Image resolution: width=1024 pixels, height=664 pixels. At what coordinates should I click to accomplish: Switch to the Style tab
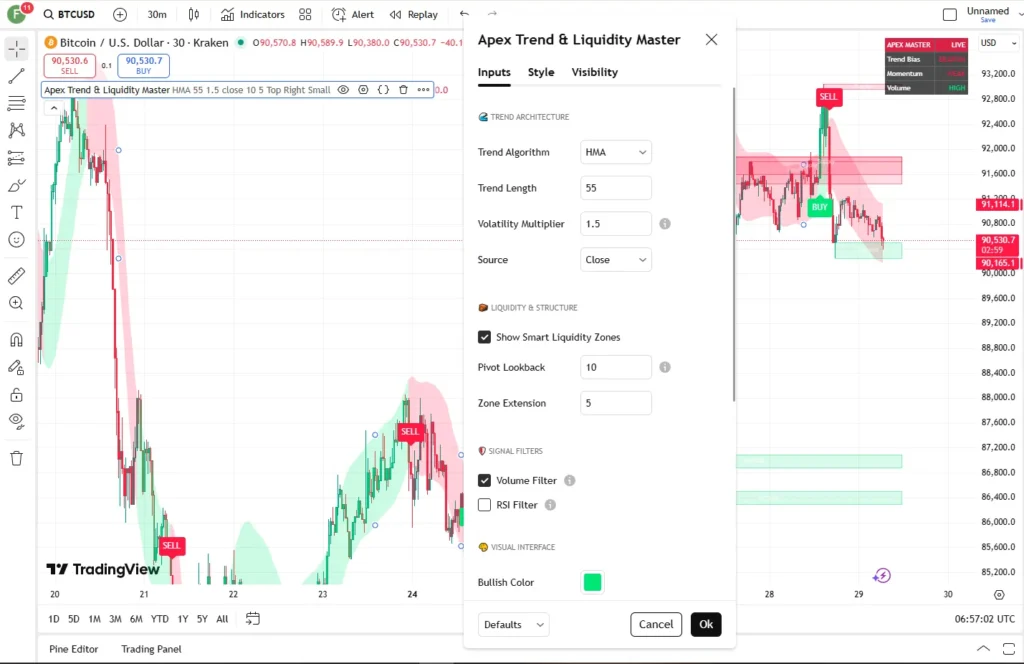coord(541,72)
